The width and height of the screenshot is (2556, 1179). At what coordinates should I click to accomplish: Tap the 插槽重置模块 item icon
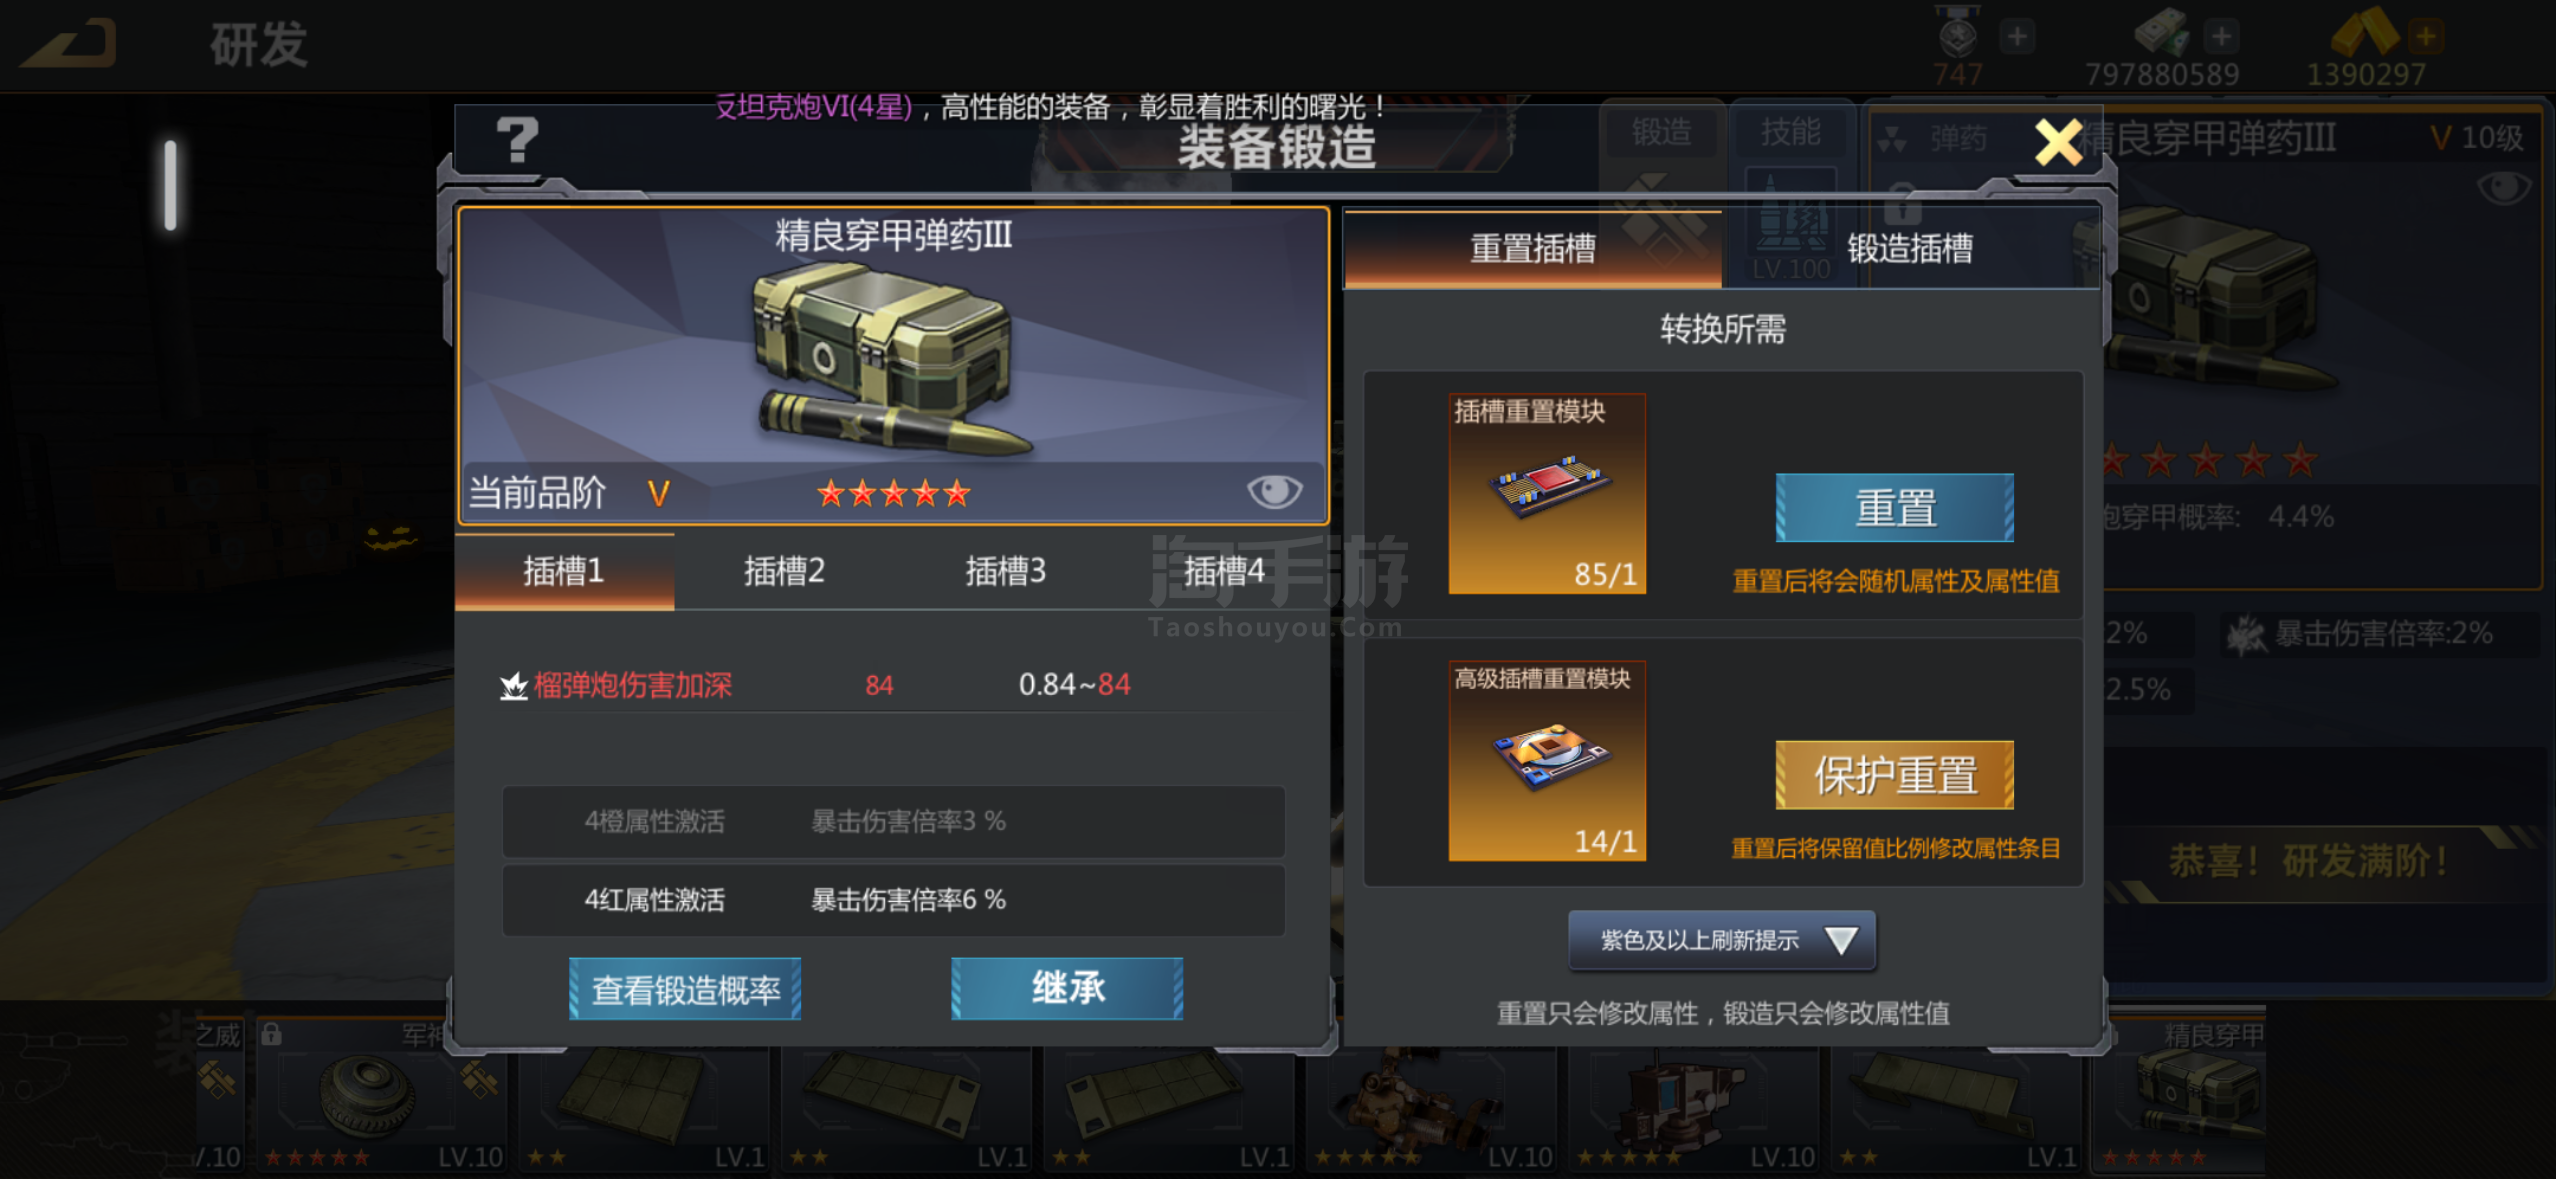[x=1547, y=493]
